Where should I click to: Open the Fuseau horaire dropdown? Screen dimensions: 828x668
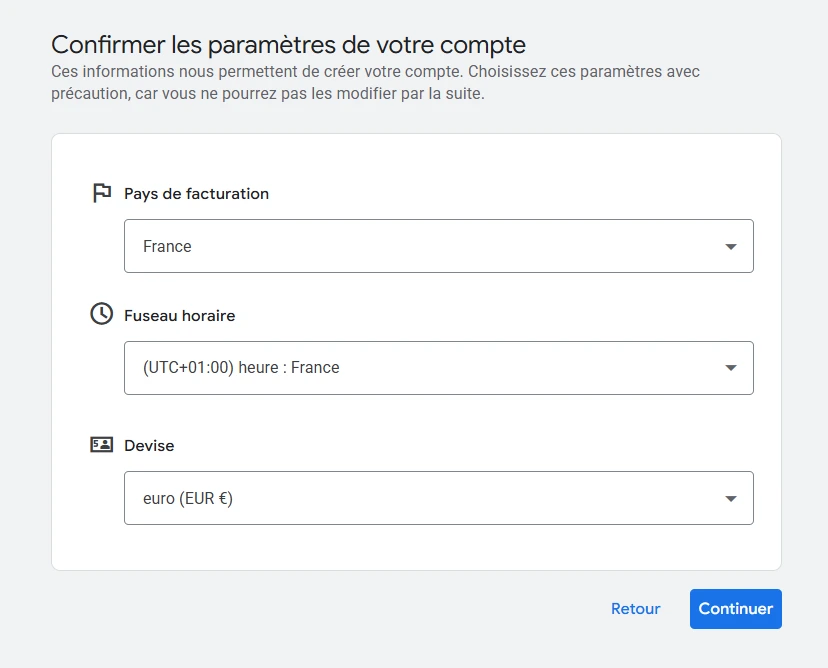pos(438,368)
